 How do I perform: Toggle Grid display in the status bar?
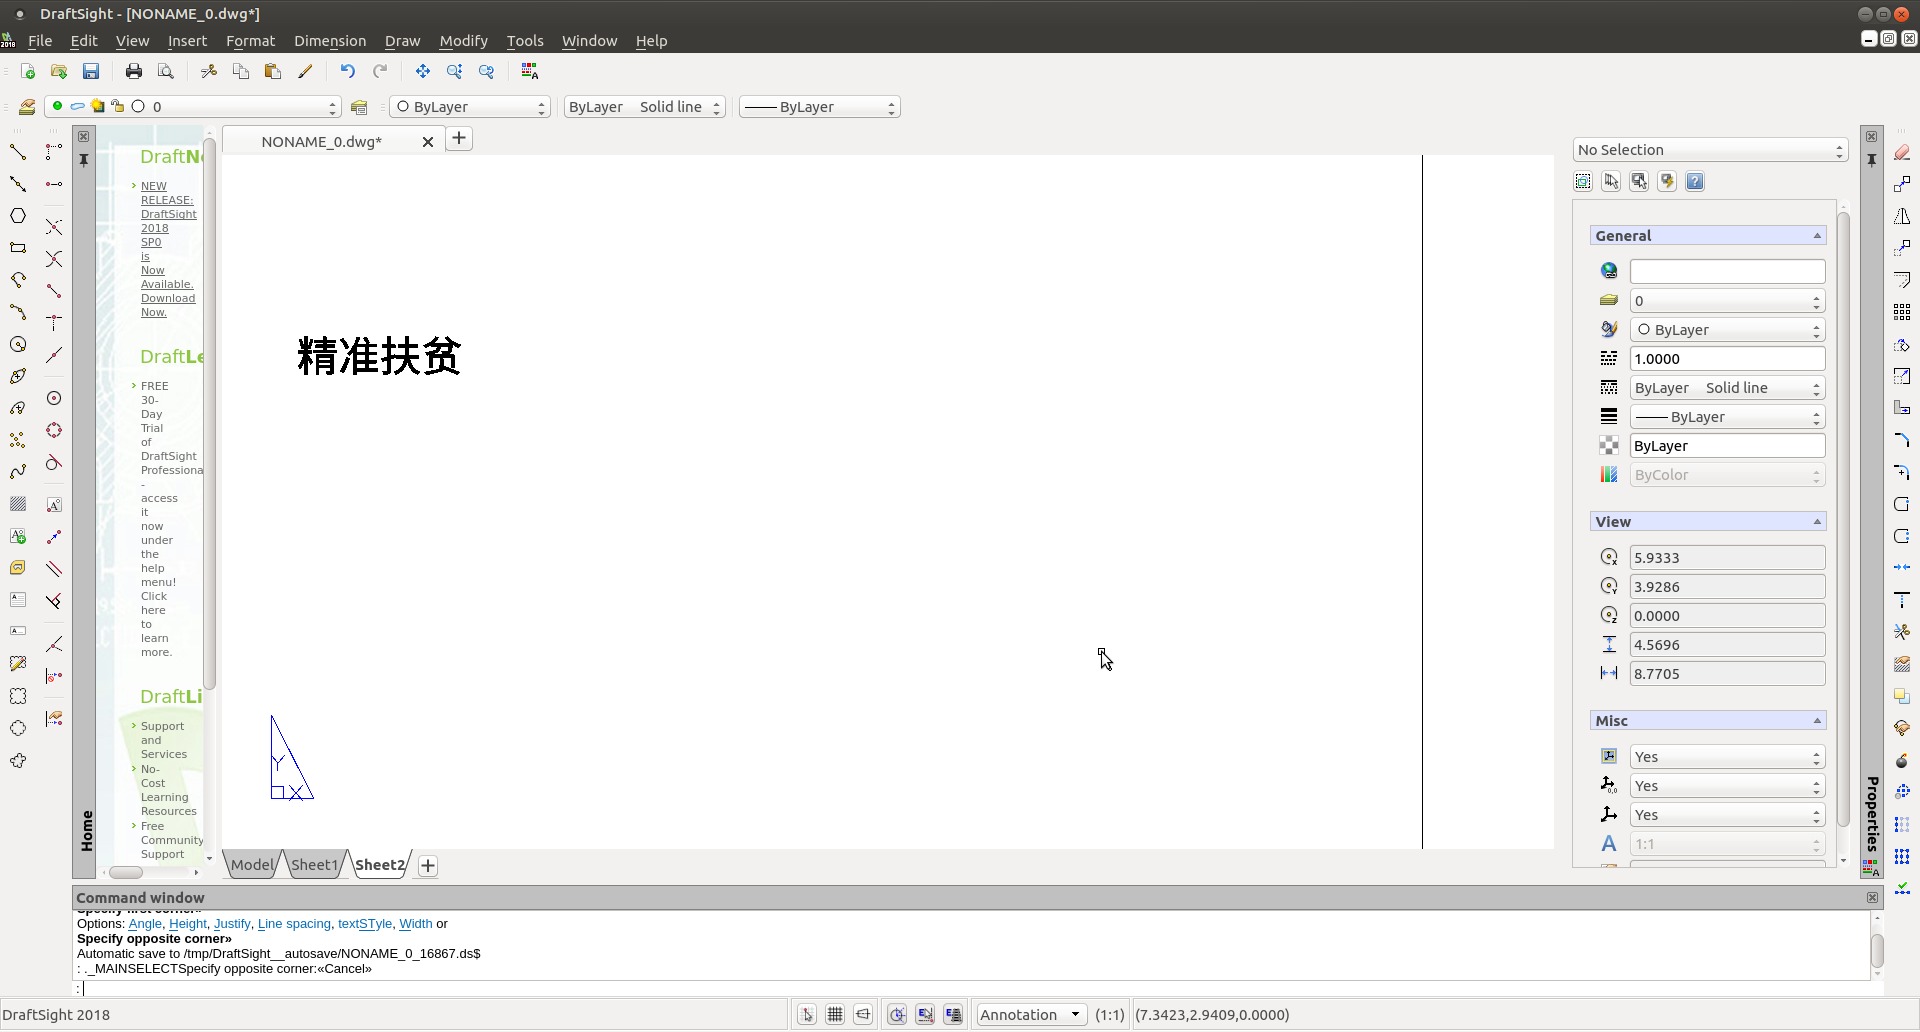point(835,1015)
